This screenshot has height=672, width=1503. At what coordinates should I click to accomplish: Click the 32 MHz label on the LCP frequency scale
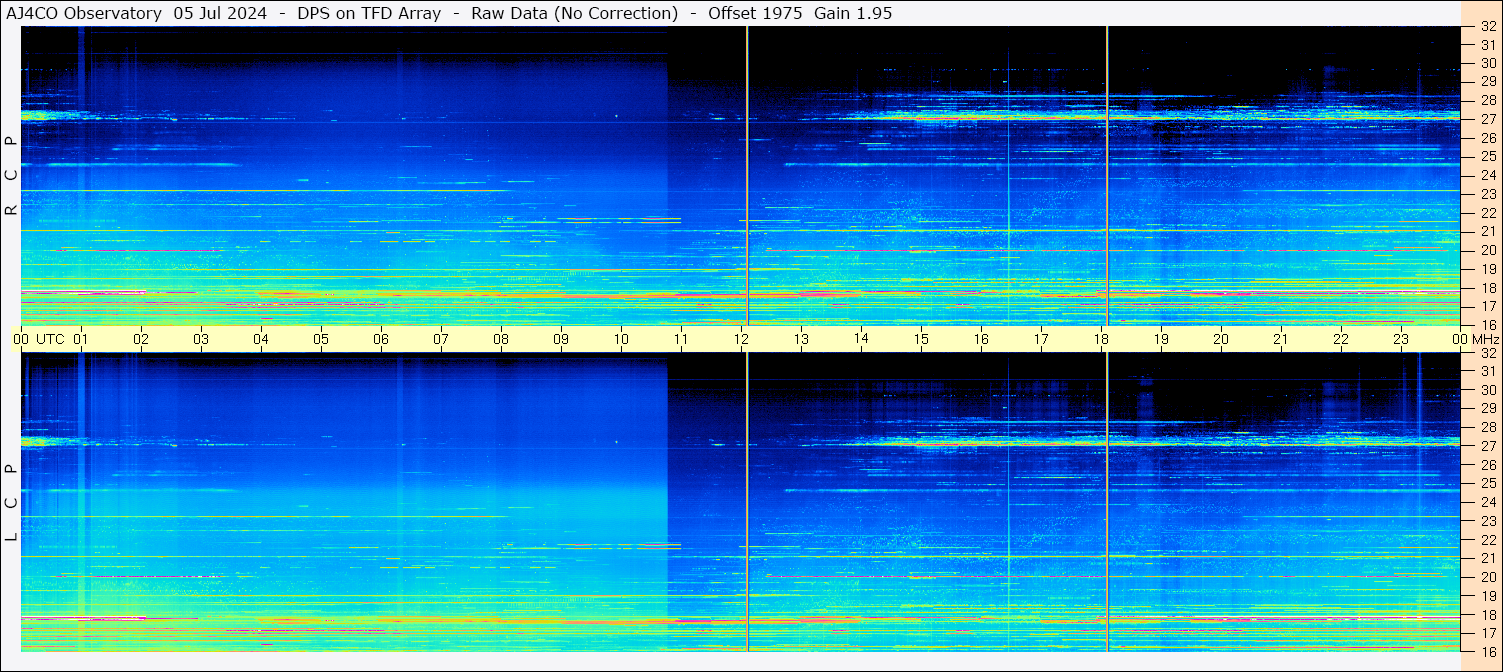click(1488, 353)
